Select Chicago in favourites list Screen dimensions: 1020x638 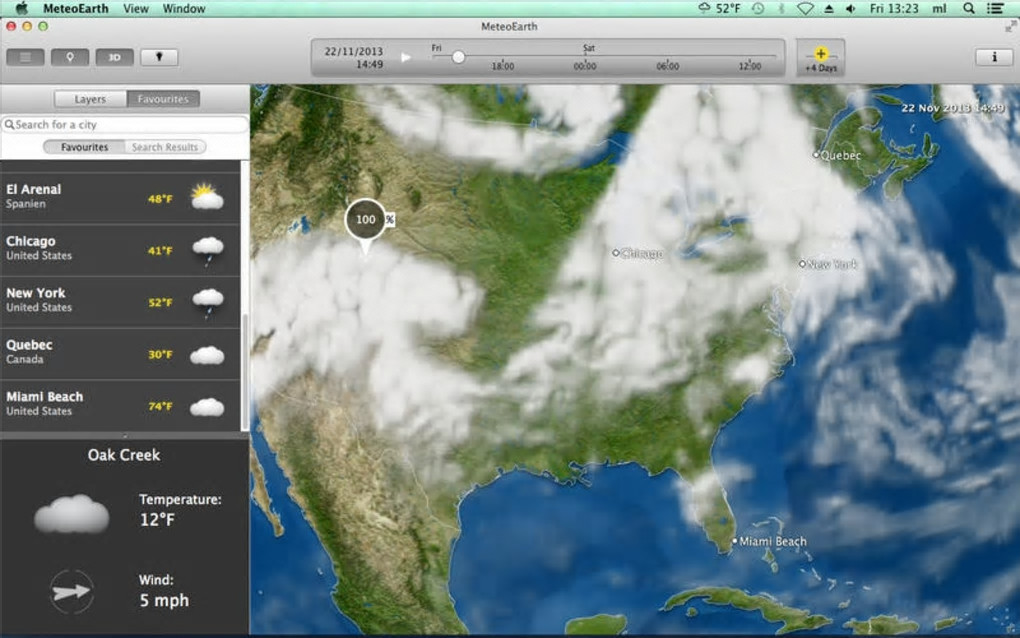tap(120, 249)
